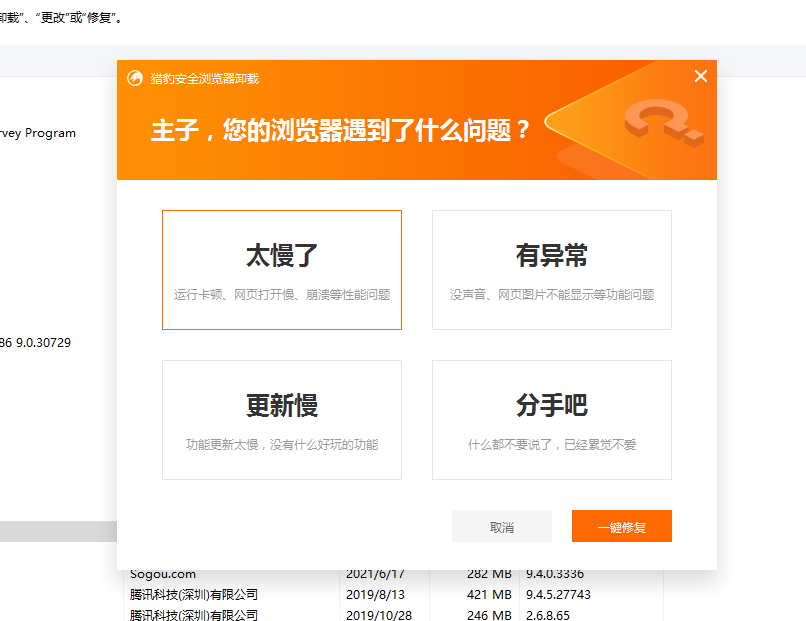This screenshot has height=621, width=806.
Task: Click the 421 MB size cell
Action: 489,595
